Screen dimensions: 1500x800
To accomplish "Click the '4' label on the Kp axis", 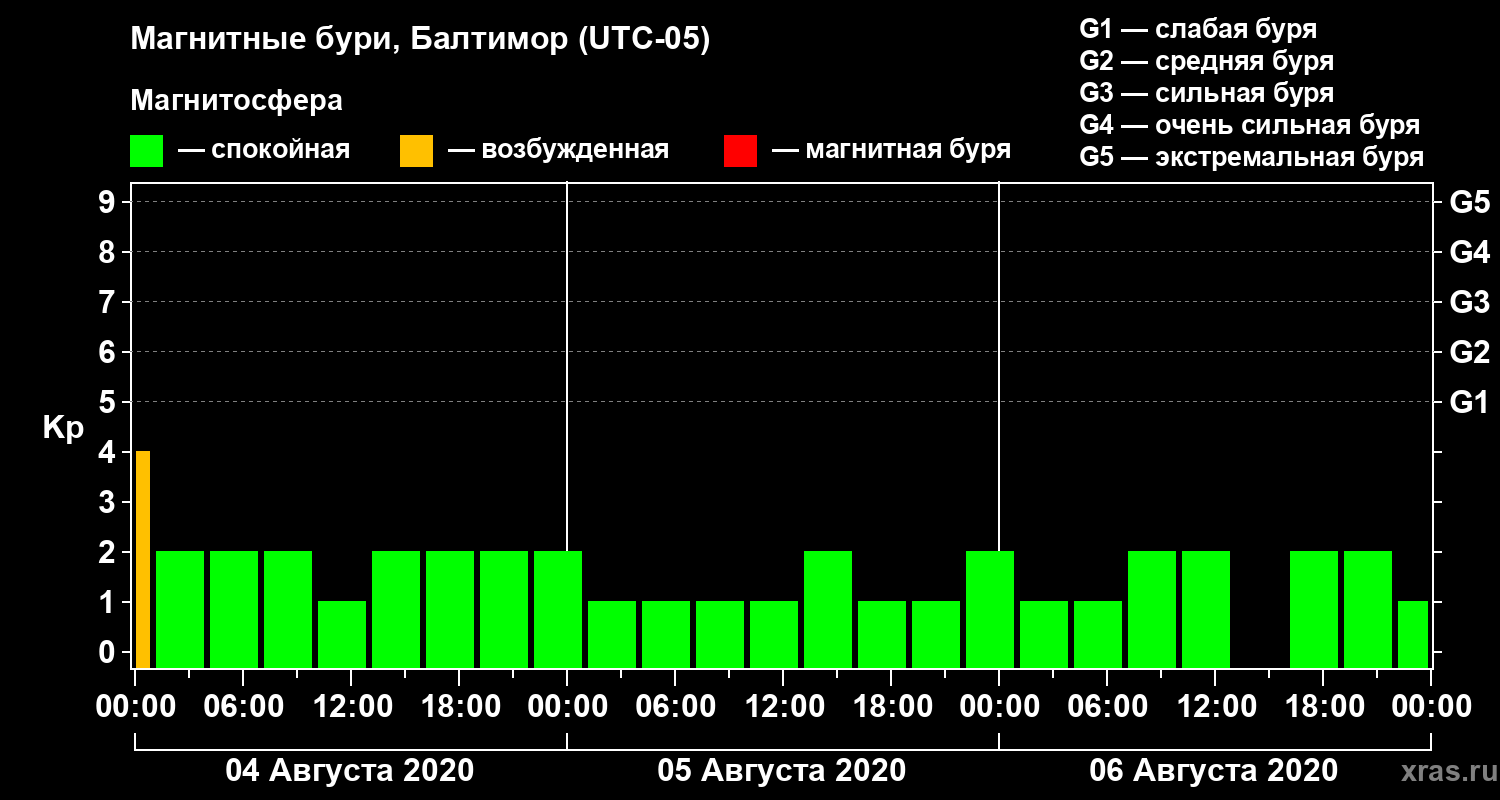I will (109, 453).
